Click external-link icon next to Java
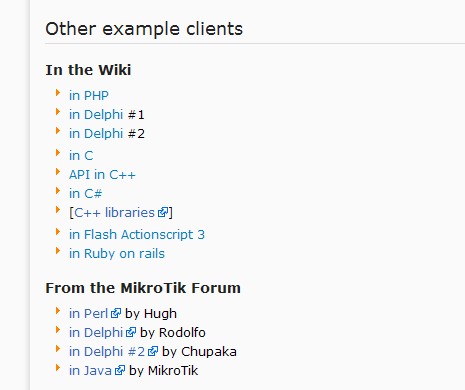Image resolution: width=465 pixels, height=390 pixels. point(120,370)
